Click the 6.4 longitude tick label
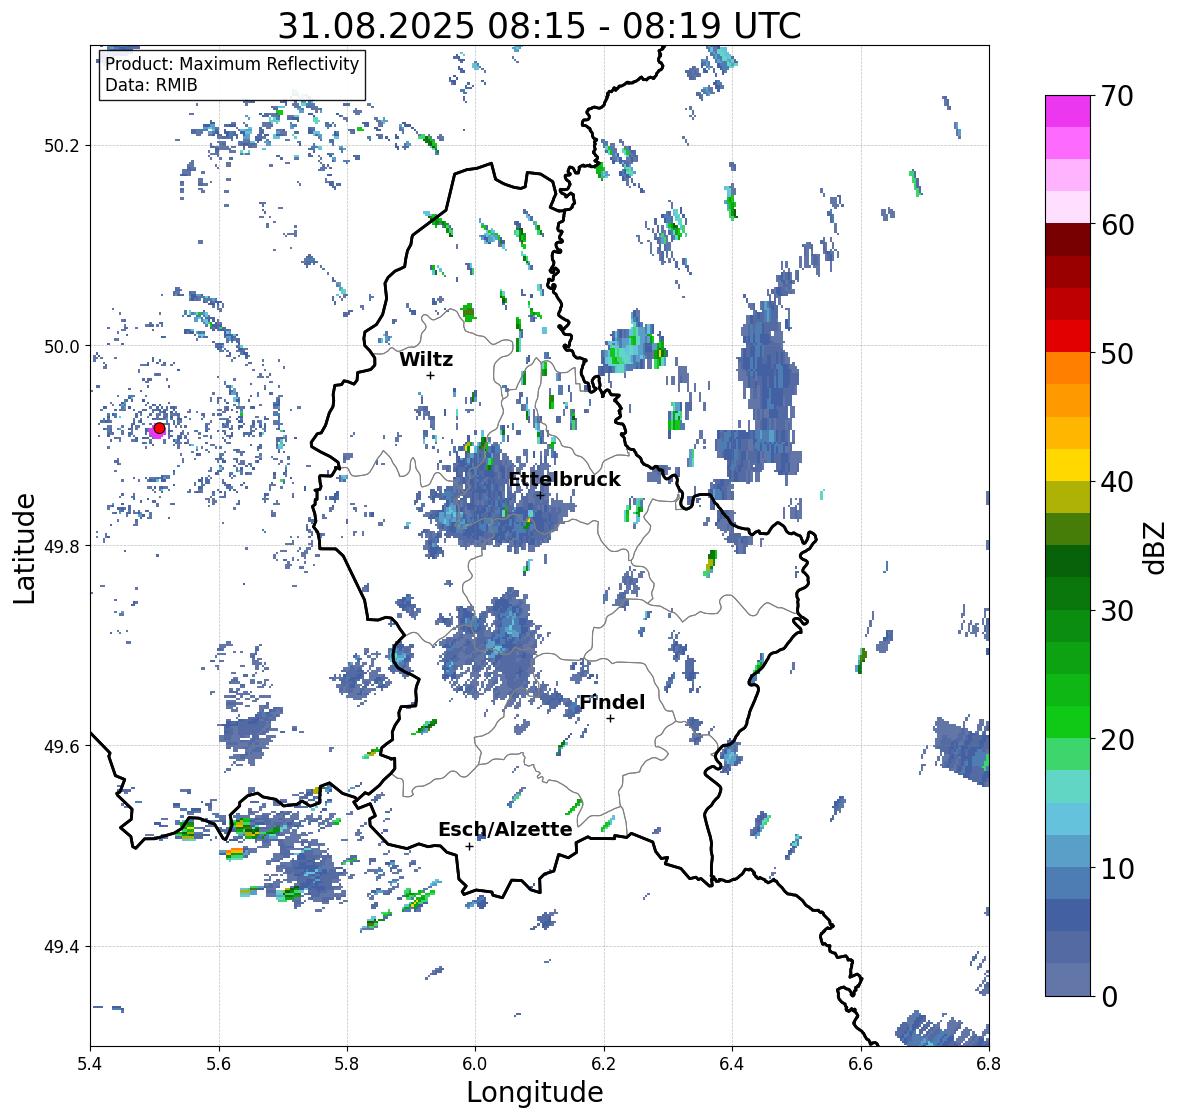The height and width of the screenshot is (1117, 1179). point(732,1063)
